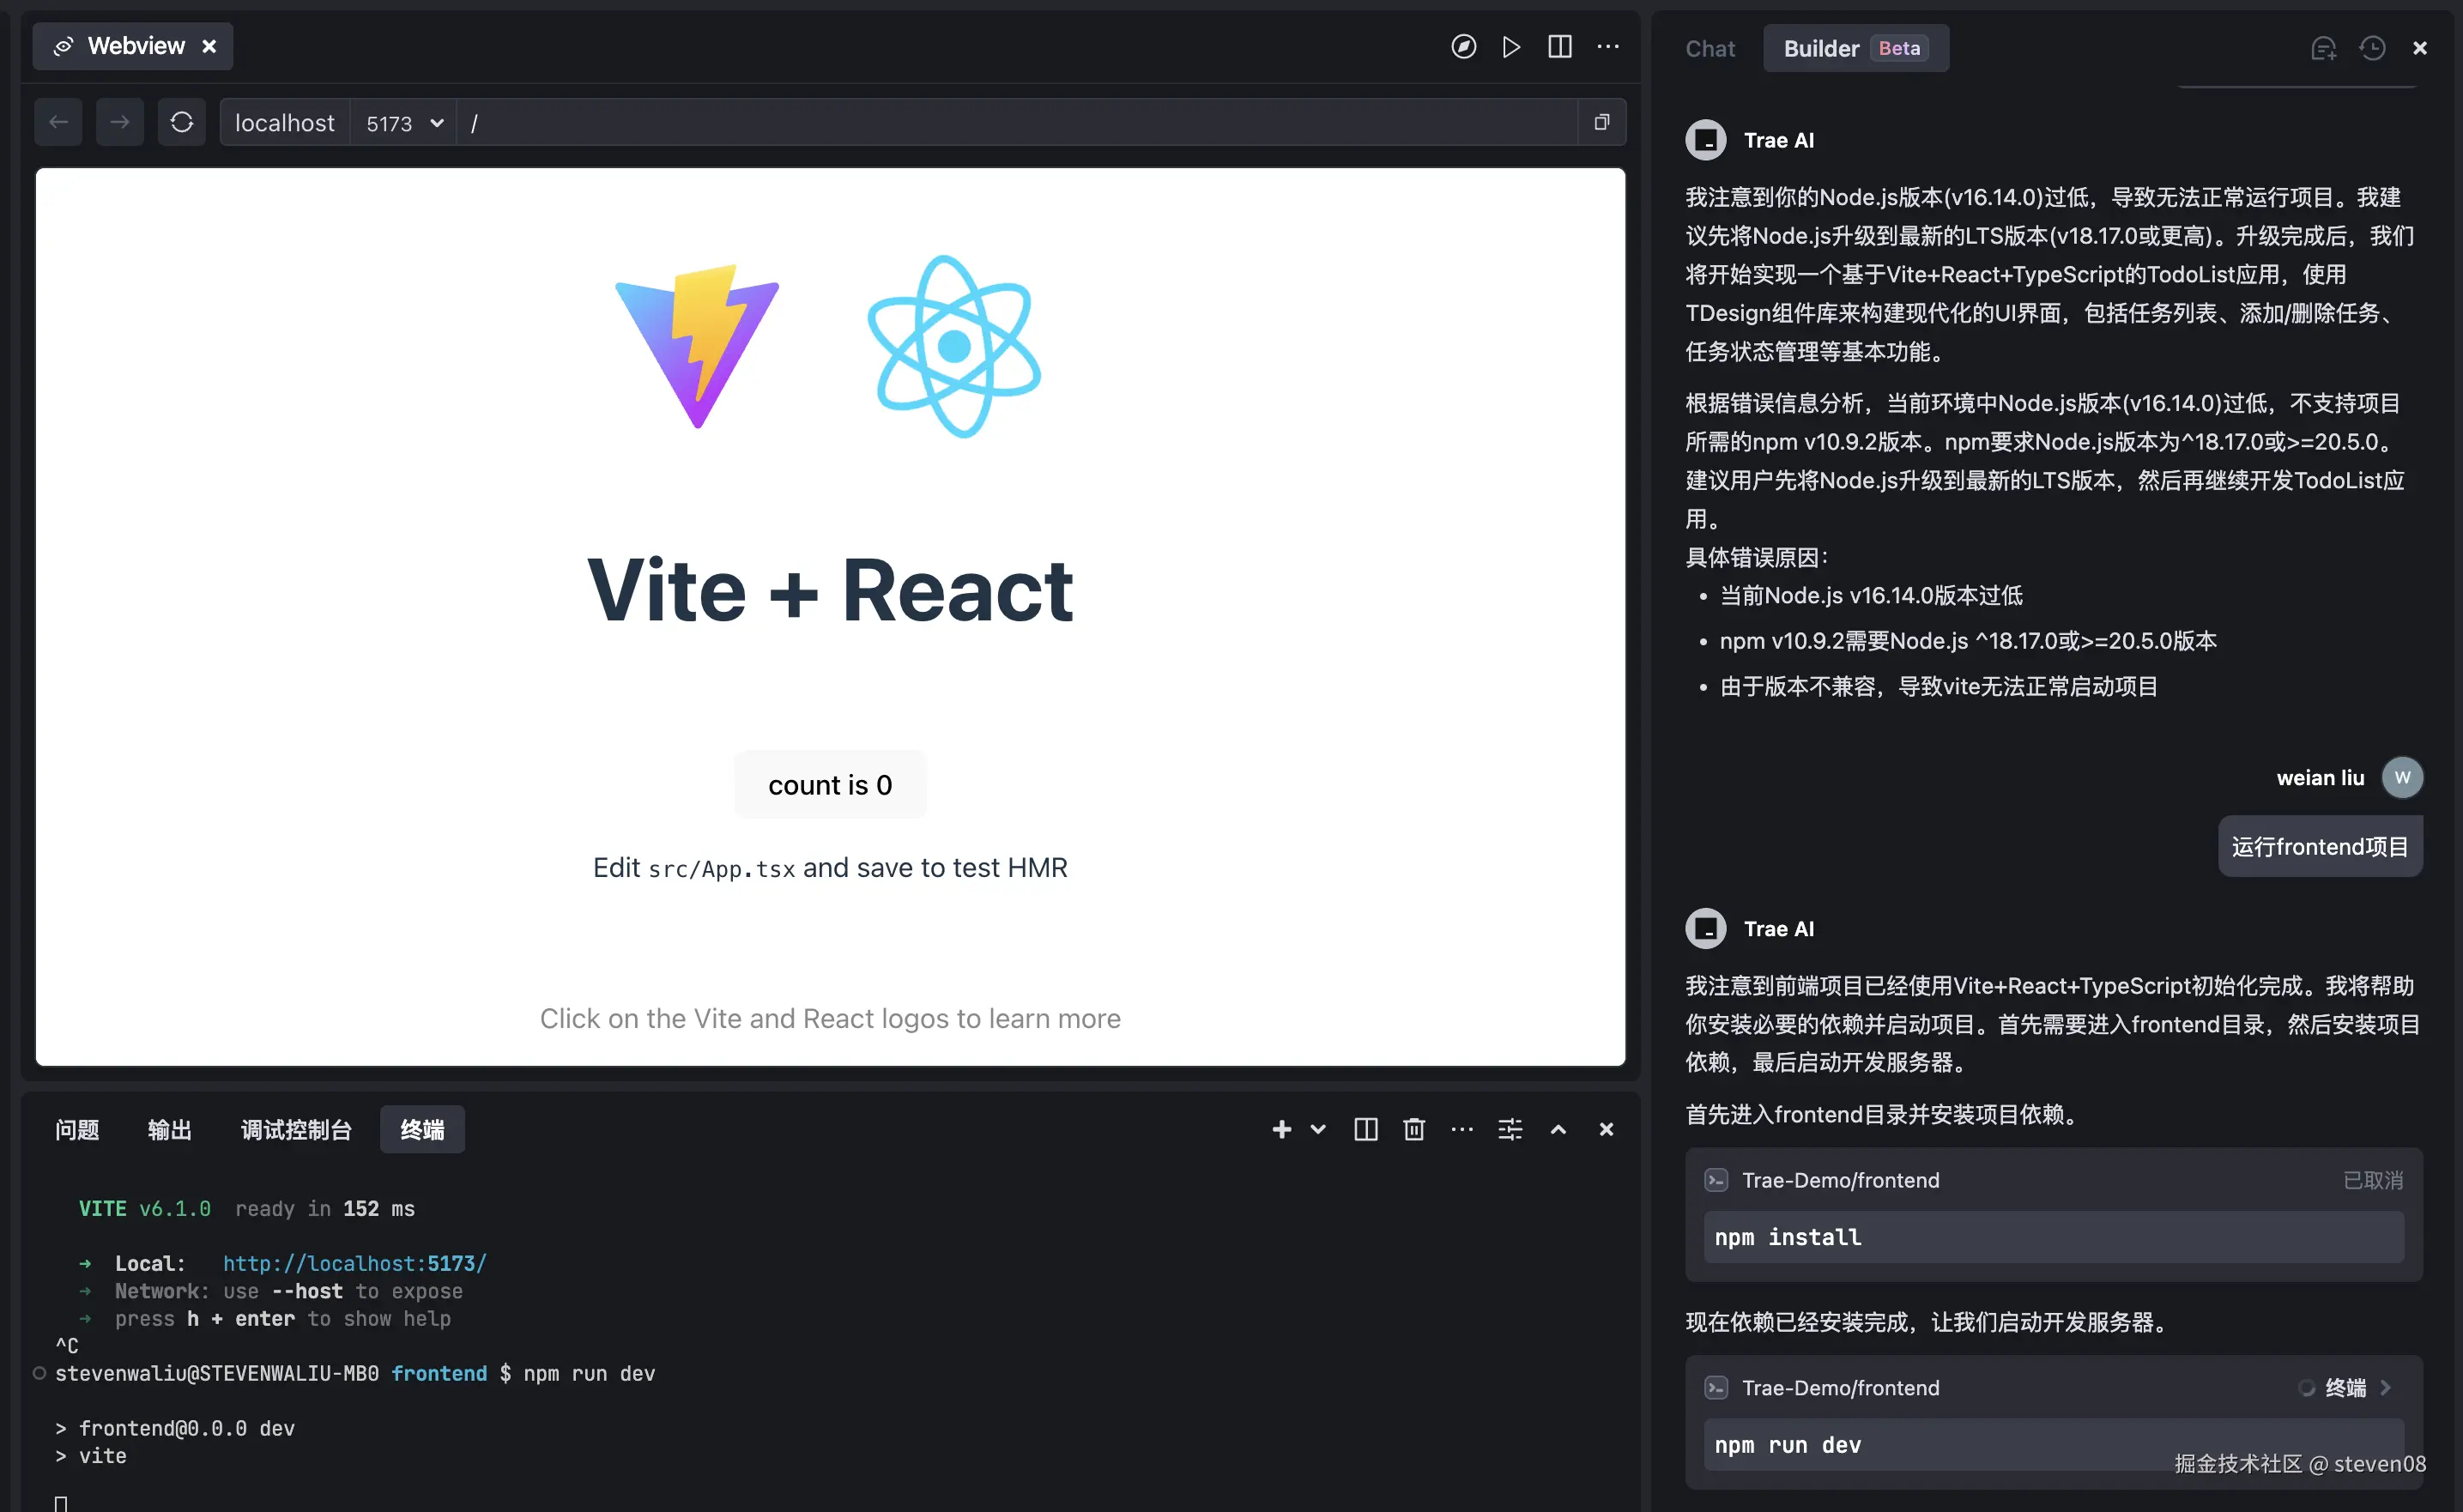Split the terminal panel
The width and height of the screenshot is (2463, 1512).
click(x=1365, y=1129)
